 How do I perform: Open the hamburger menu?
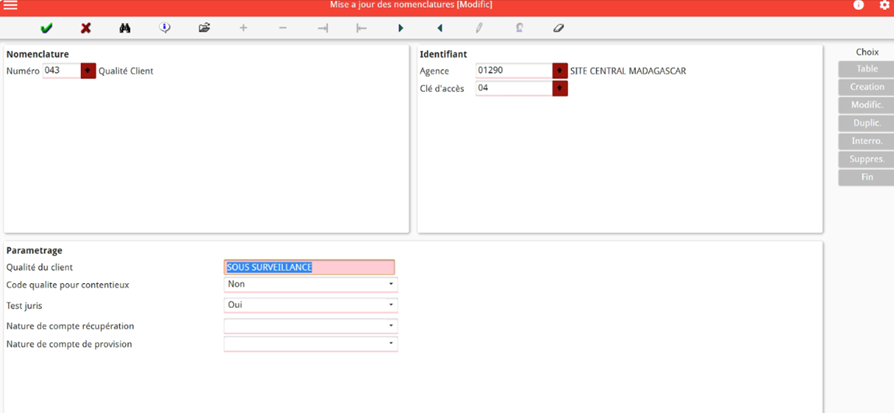[x=10, y=6]
